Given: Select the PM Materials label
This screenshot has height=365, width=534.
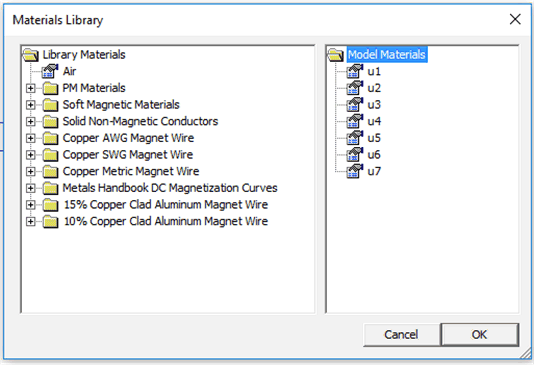Looking at the screenshot, I should pos(94,88).
